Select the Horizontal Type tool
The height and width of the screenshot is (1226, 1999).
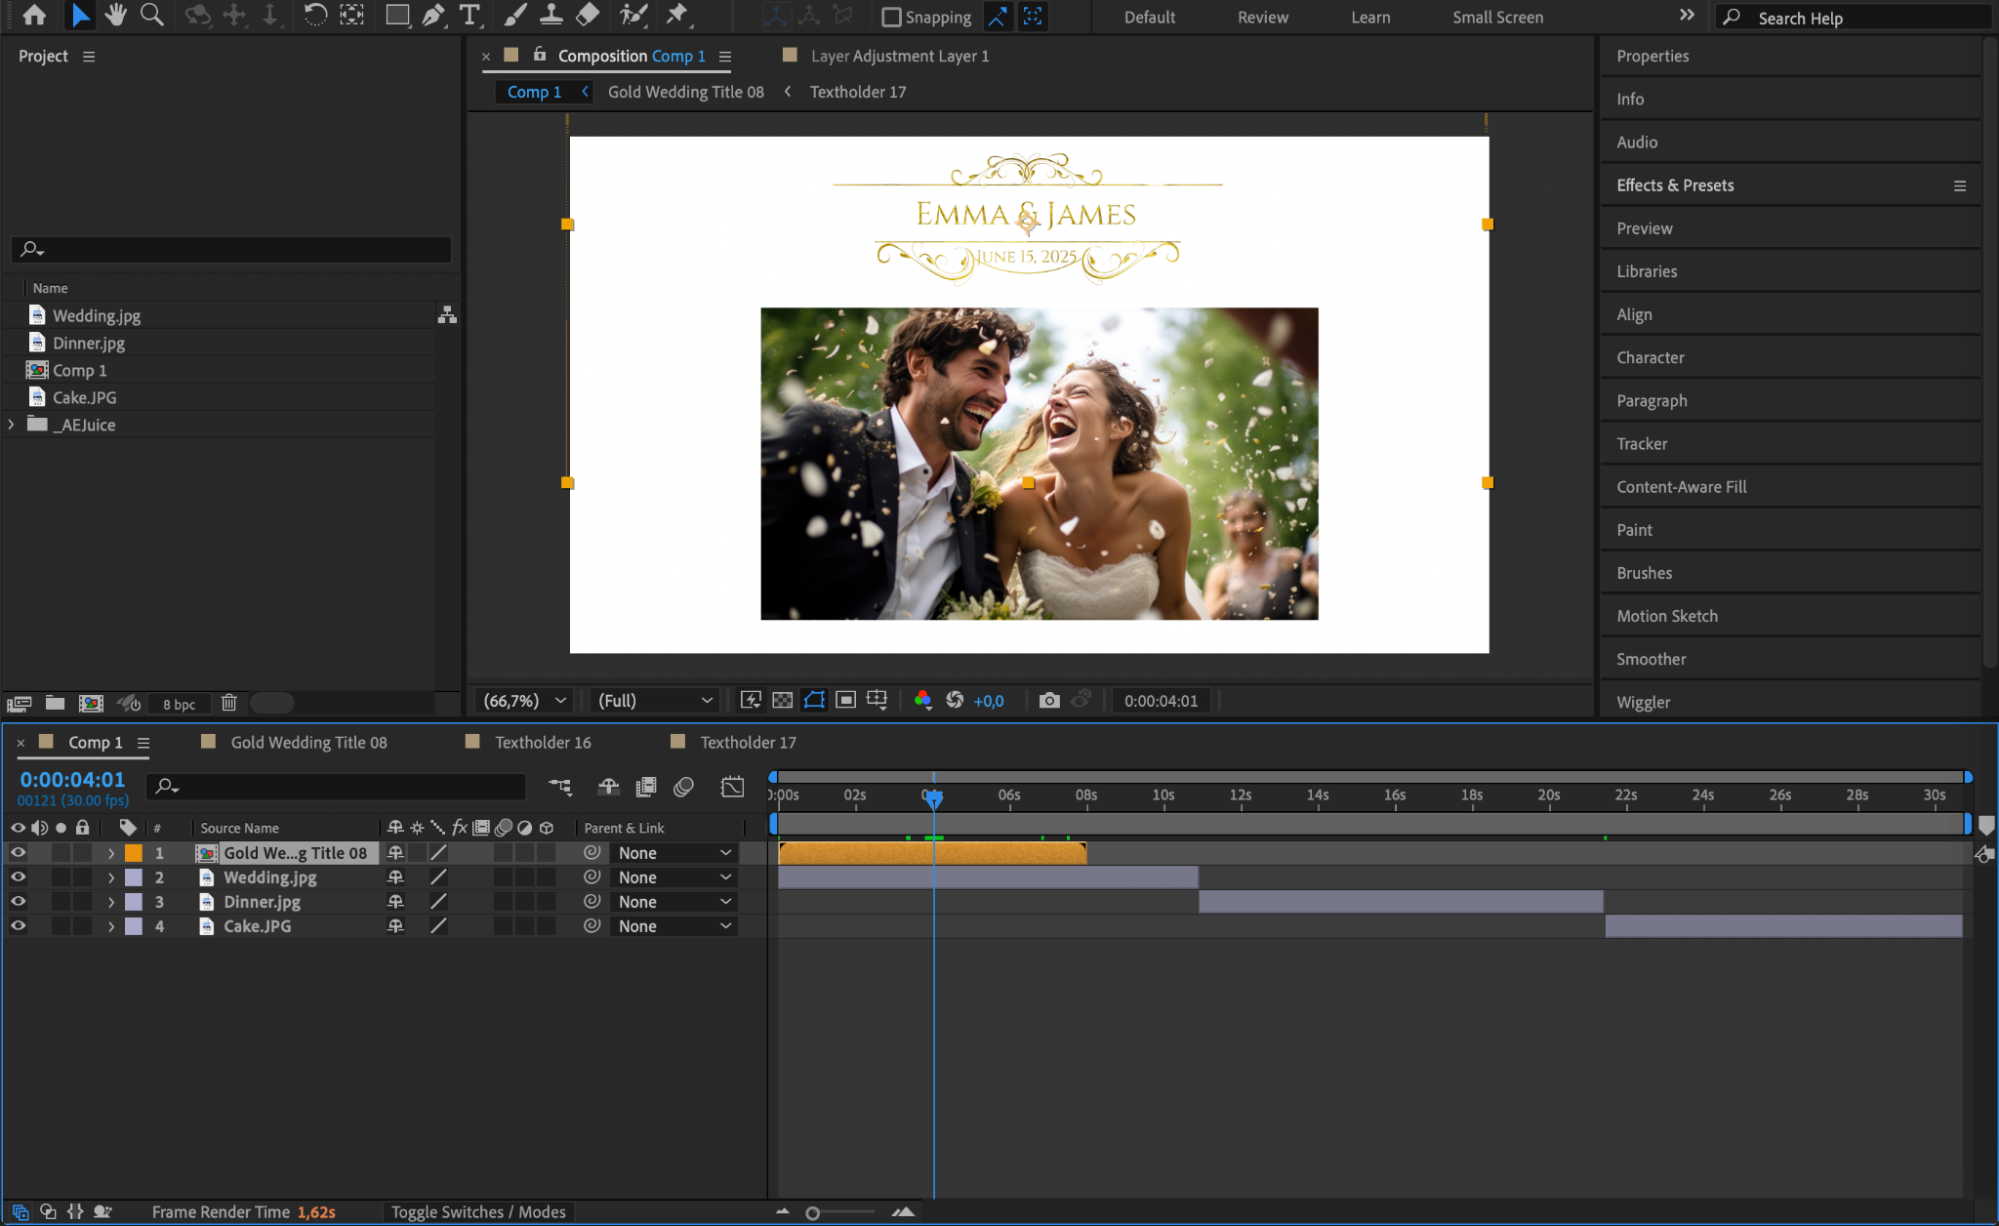[469, 15]
